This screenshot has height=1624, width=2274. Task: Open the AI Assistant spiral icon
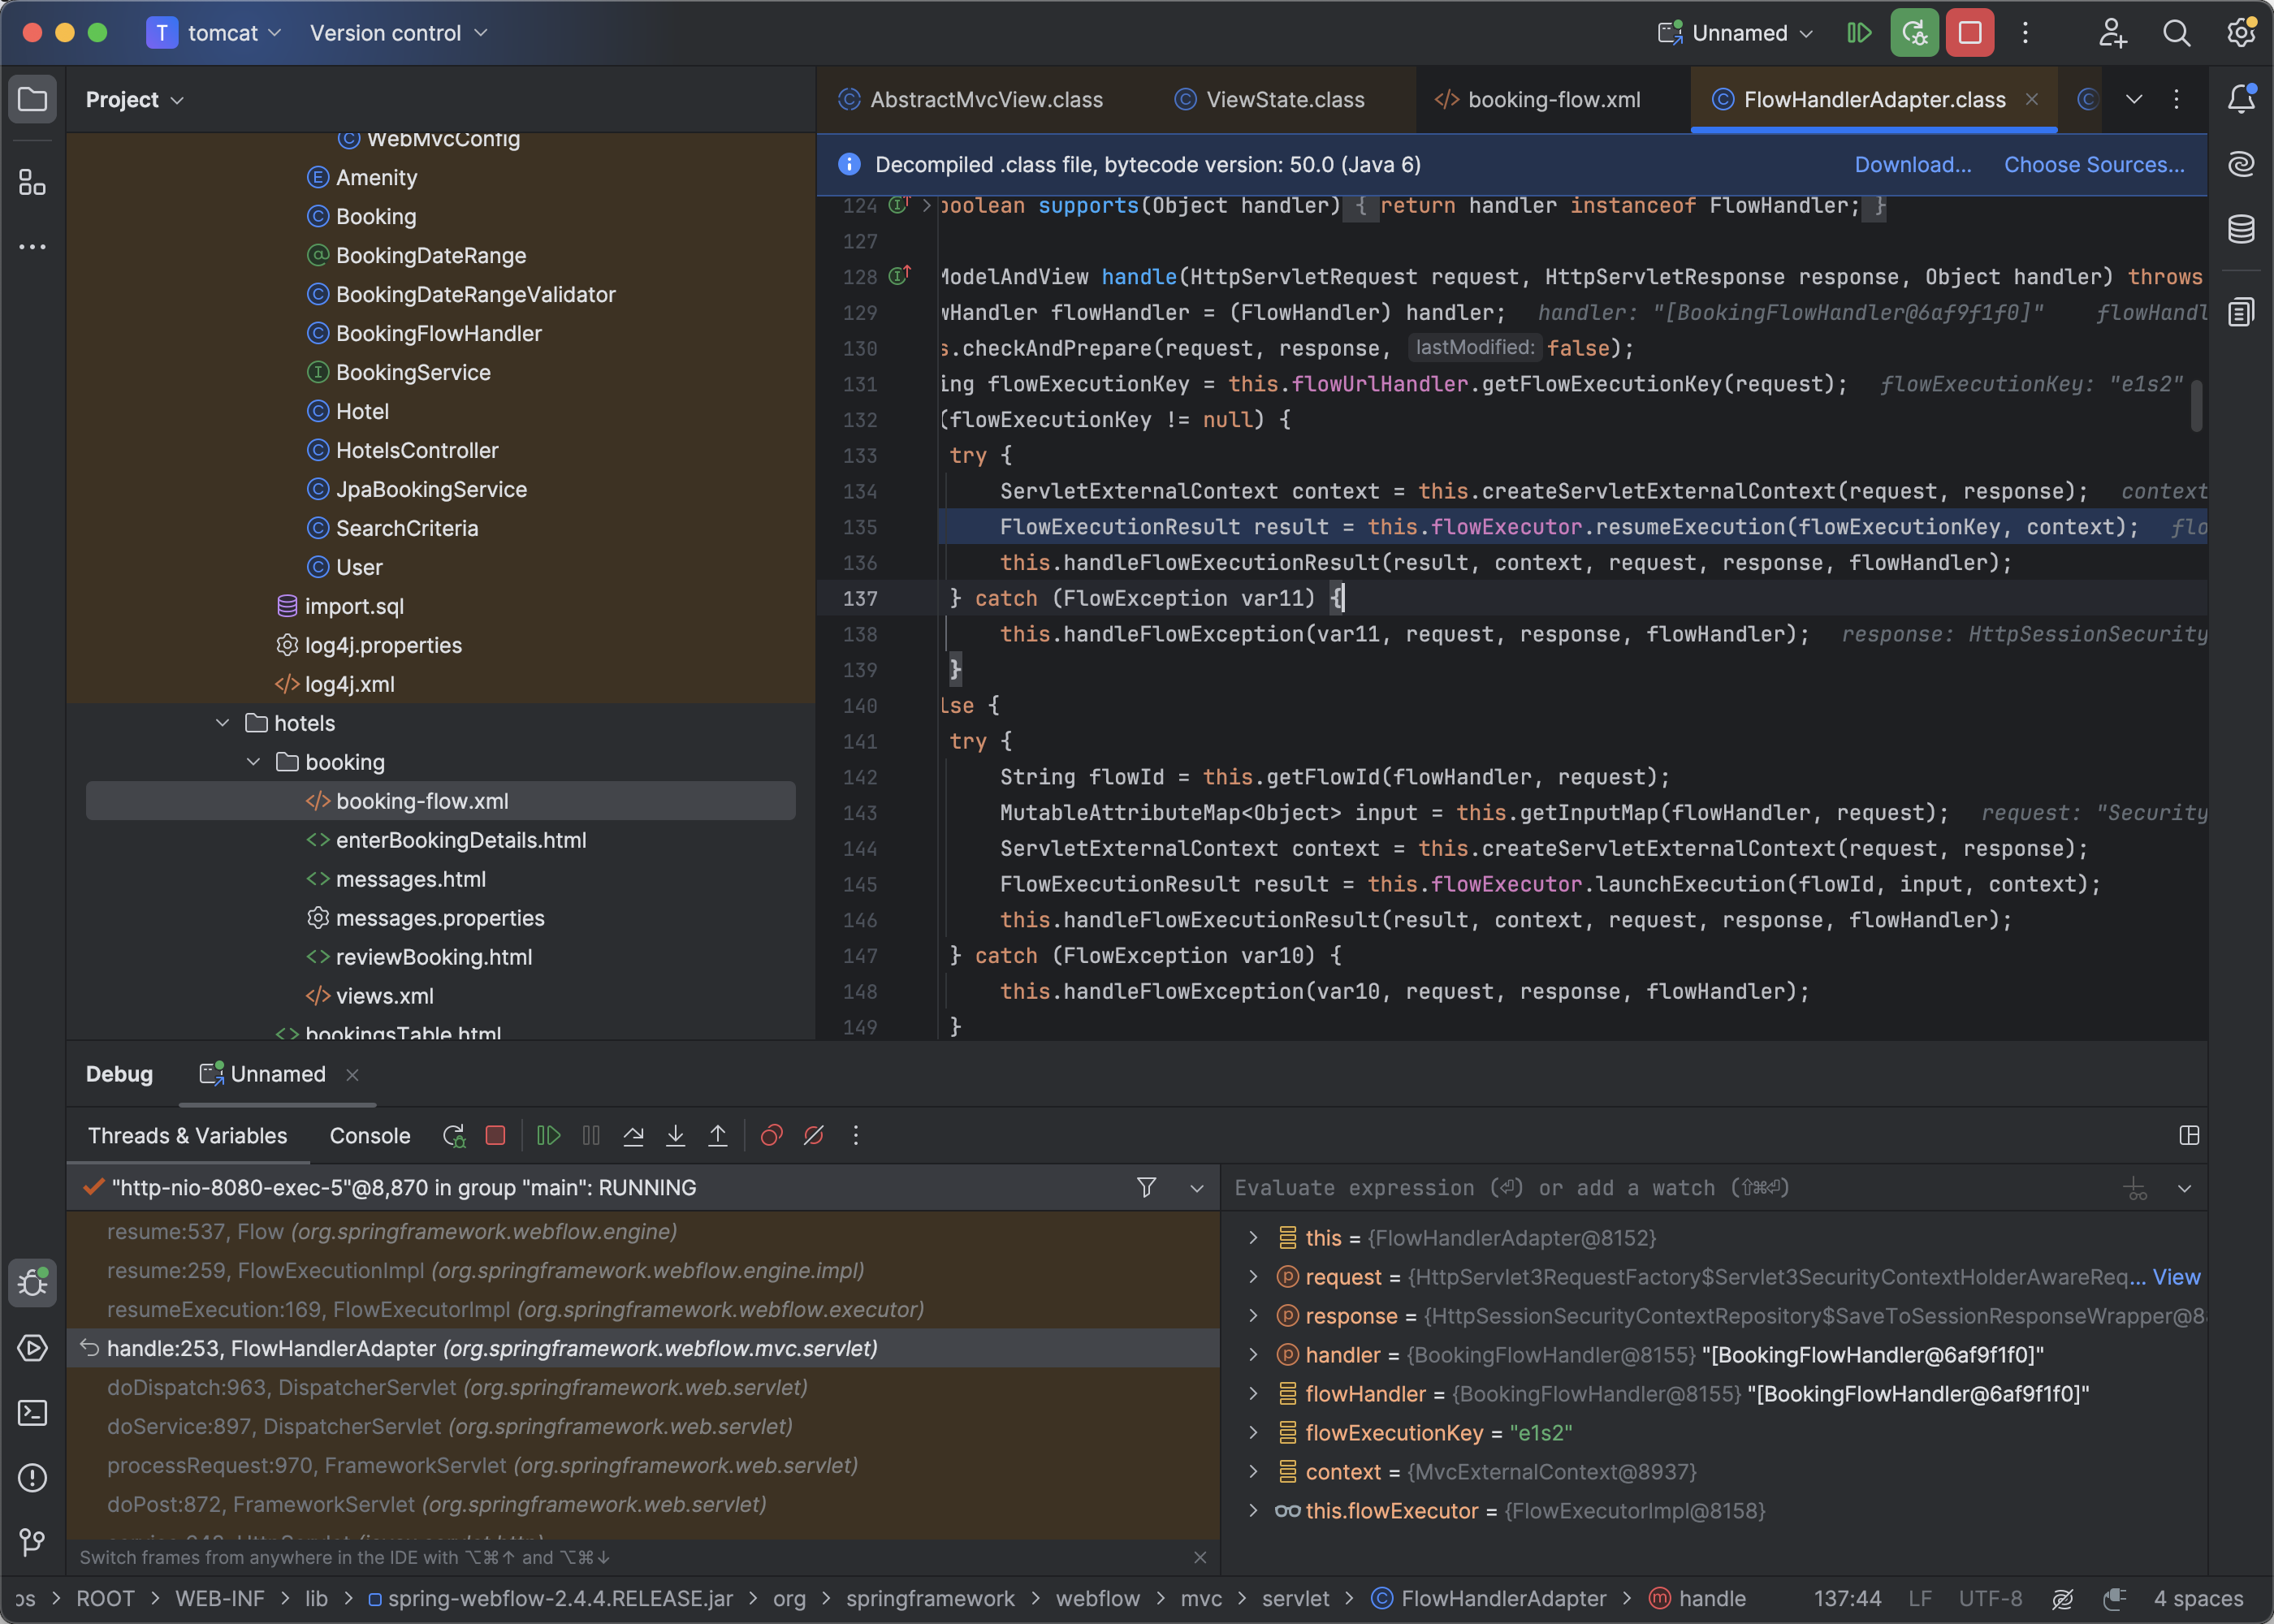[x=2241, y=163]
